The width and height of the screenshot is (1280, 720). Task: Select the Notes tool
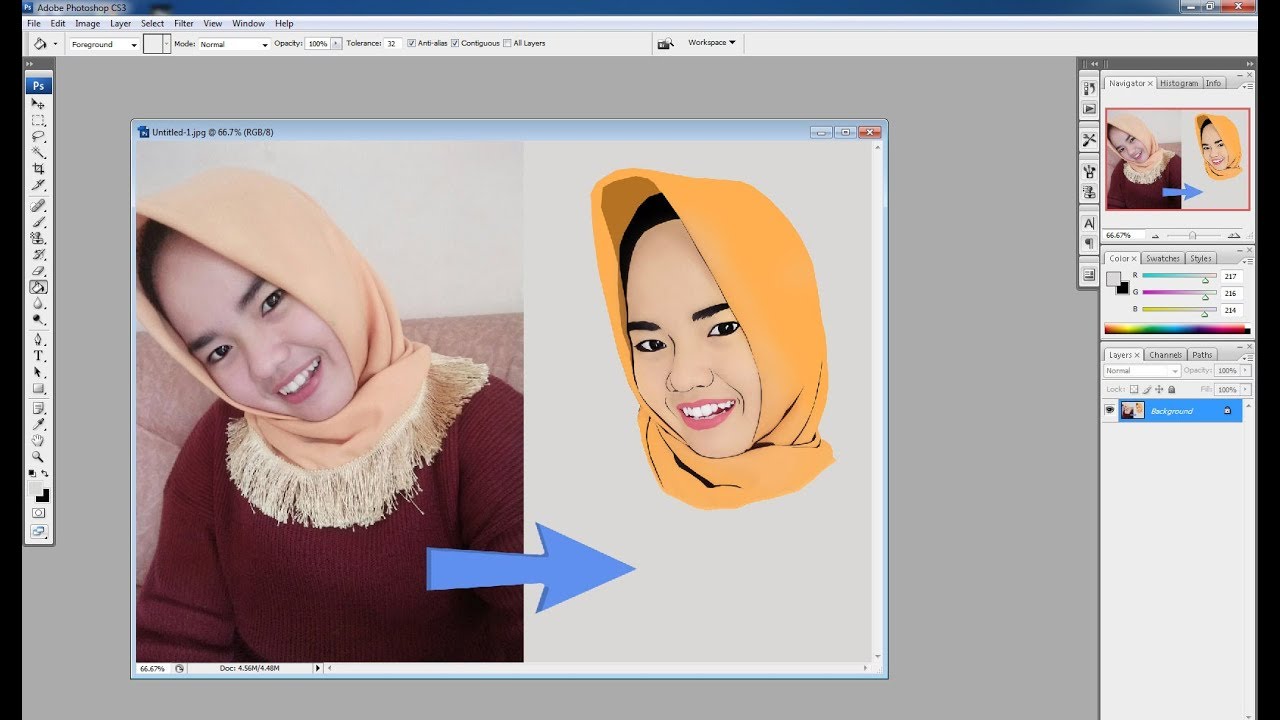coord(38,408)
